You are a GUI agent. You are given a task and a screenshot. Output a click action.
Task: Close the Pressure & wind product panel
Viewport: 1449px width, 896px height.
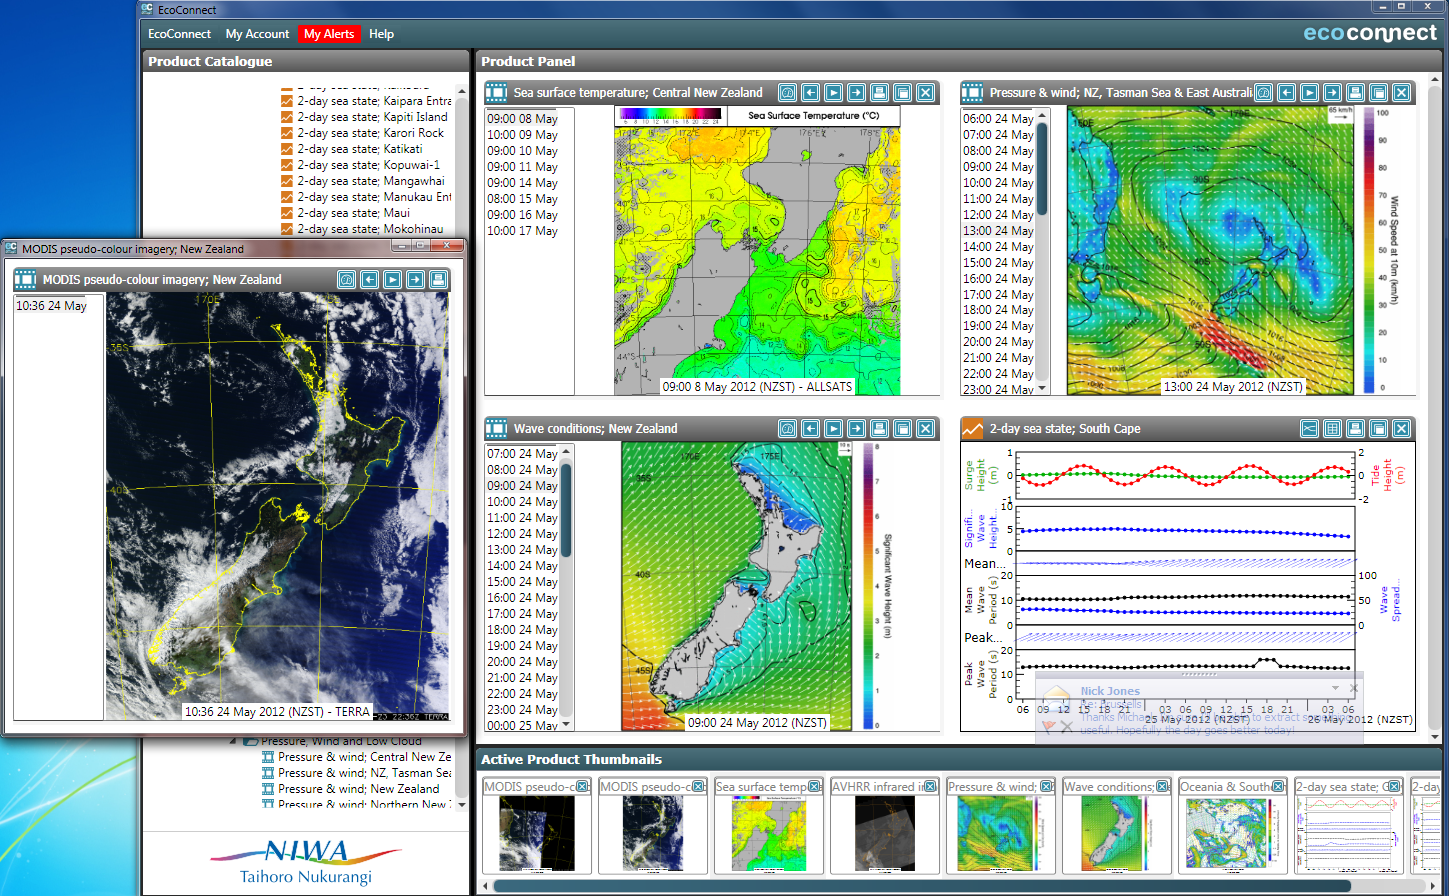(x=1401, y=93)
